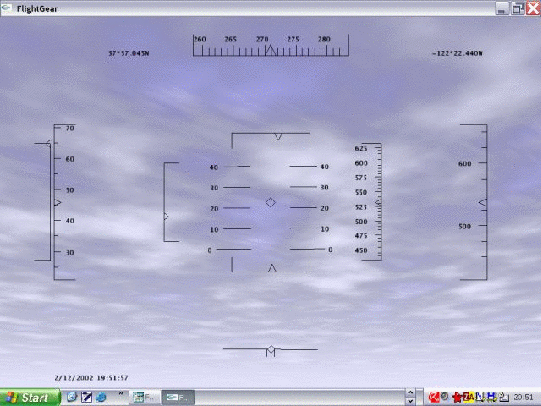Click the blue H system tray icon
The image size is (541, 406).
pos(492,397)
